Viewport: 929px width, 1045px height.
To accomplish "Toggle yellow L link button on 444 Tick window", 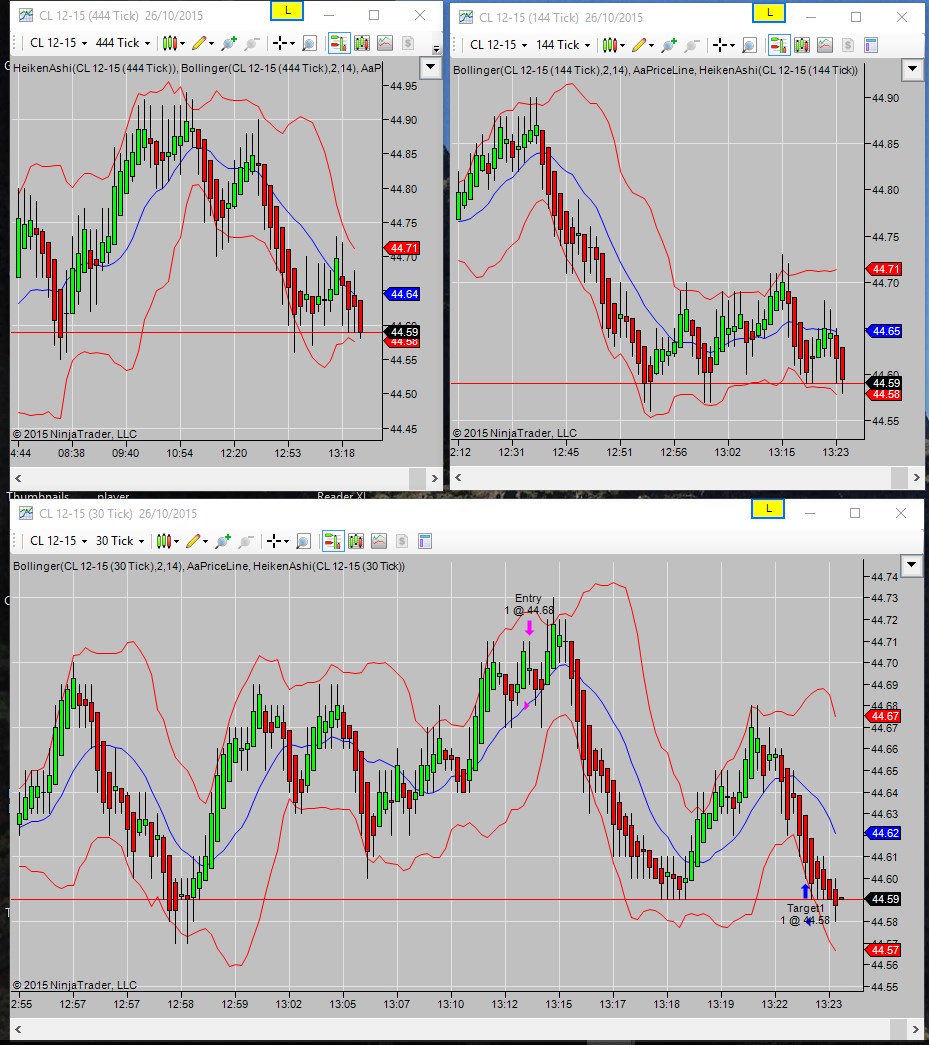I will click(x=287, y=11).
